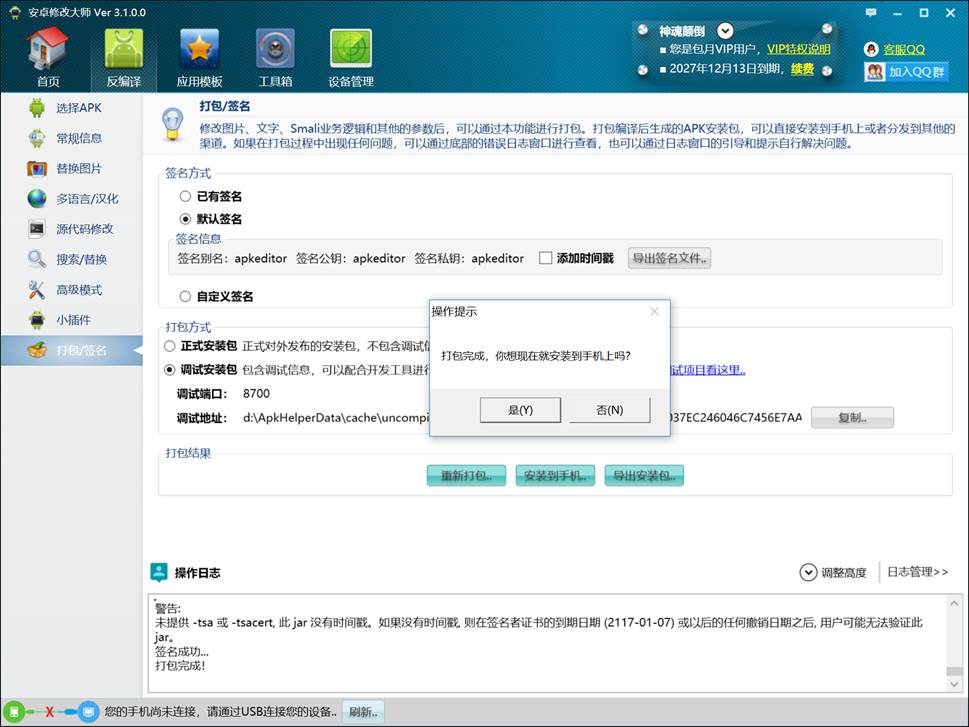The height and width of the screenshot is (727, 969).
Task: Click the 续费 renewal link
Action: (802, 69)
